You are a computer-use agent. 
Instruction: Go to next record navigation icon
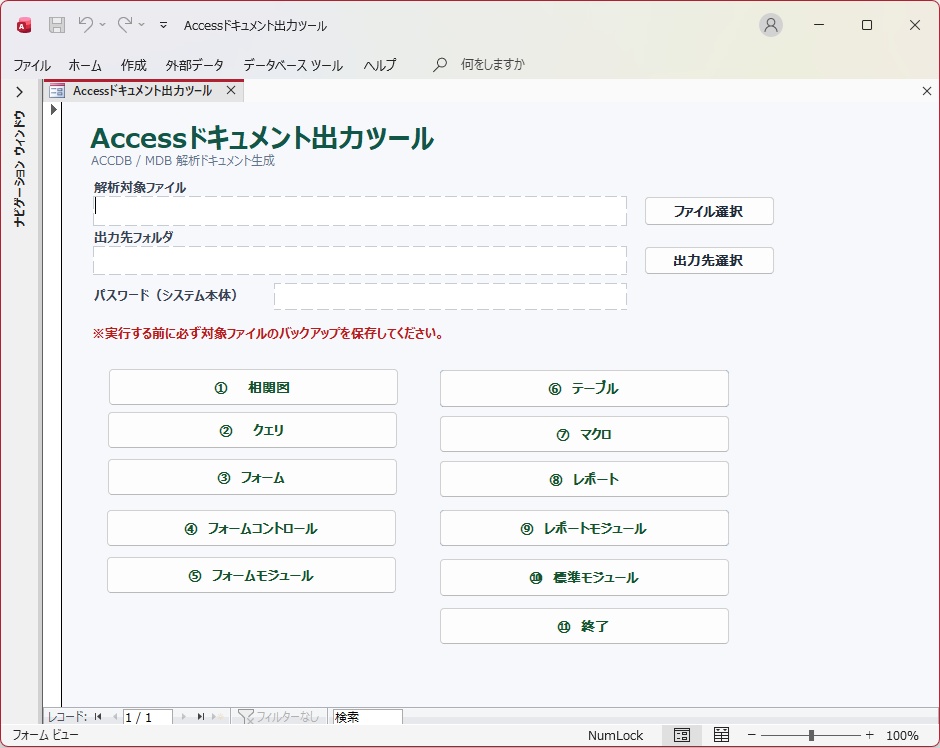click(x=183, y=717)
